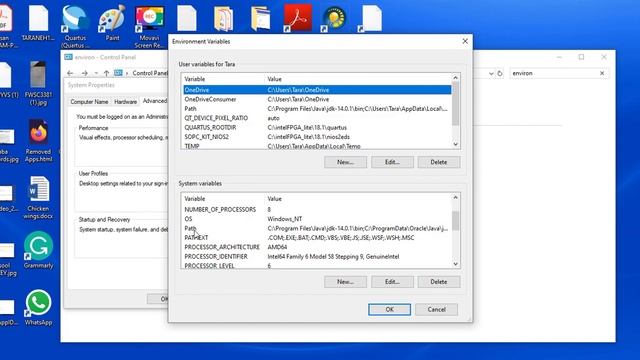Switch to the Computer Name tab

point(89,102)
